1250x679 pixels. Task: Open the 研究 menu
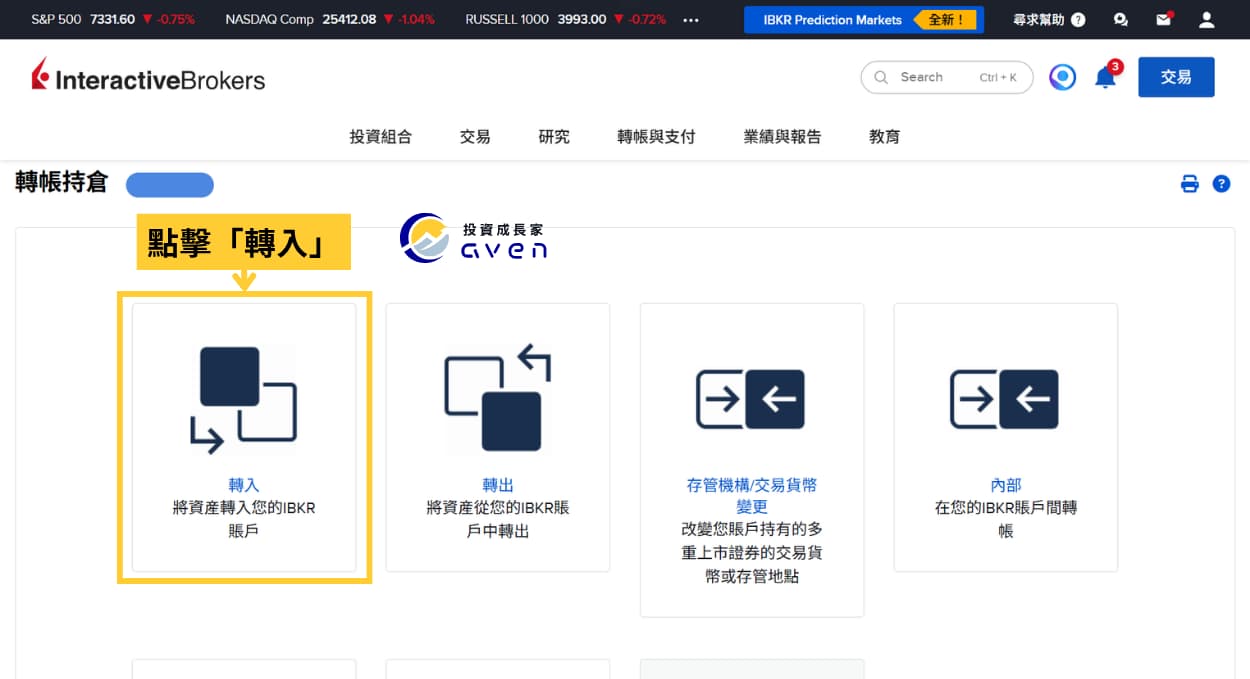click(x=554, y=137)
